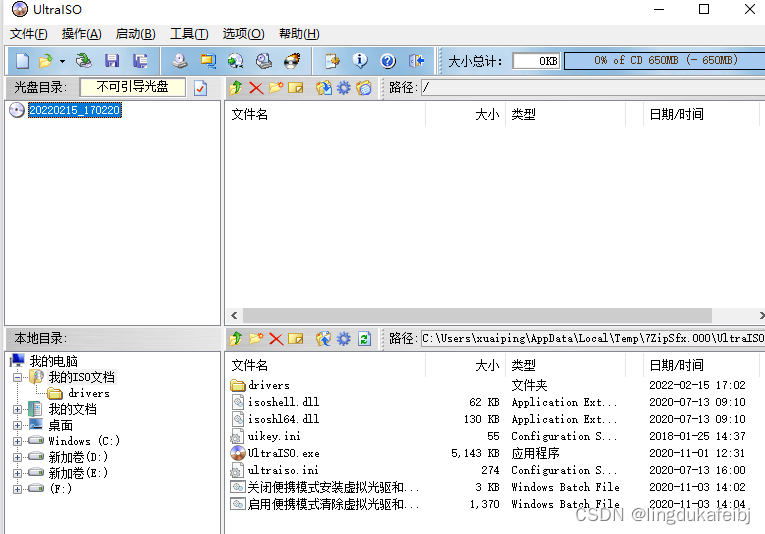Open the 启动(B) menu
The height and width of the screenshot is (534, 765).
(x=136, y=34)
